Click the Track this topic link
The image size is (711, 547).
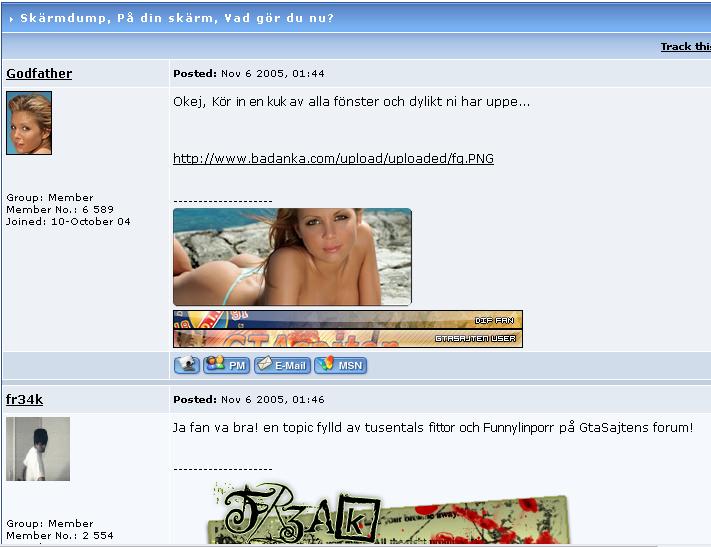686,46
